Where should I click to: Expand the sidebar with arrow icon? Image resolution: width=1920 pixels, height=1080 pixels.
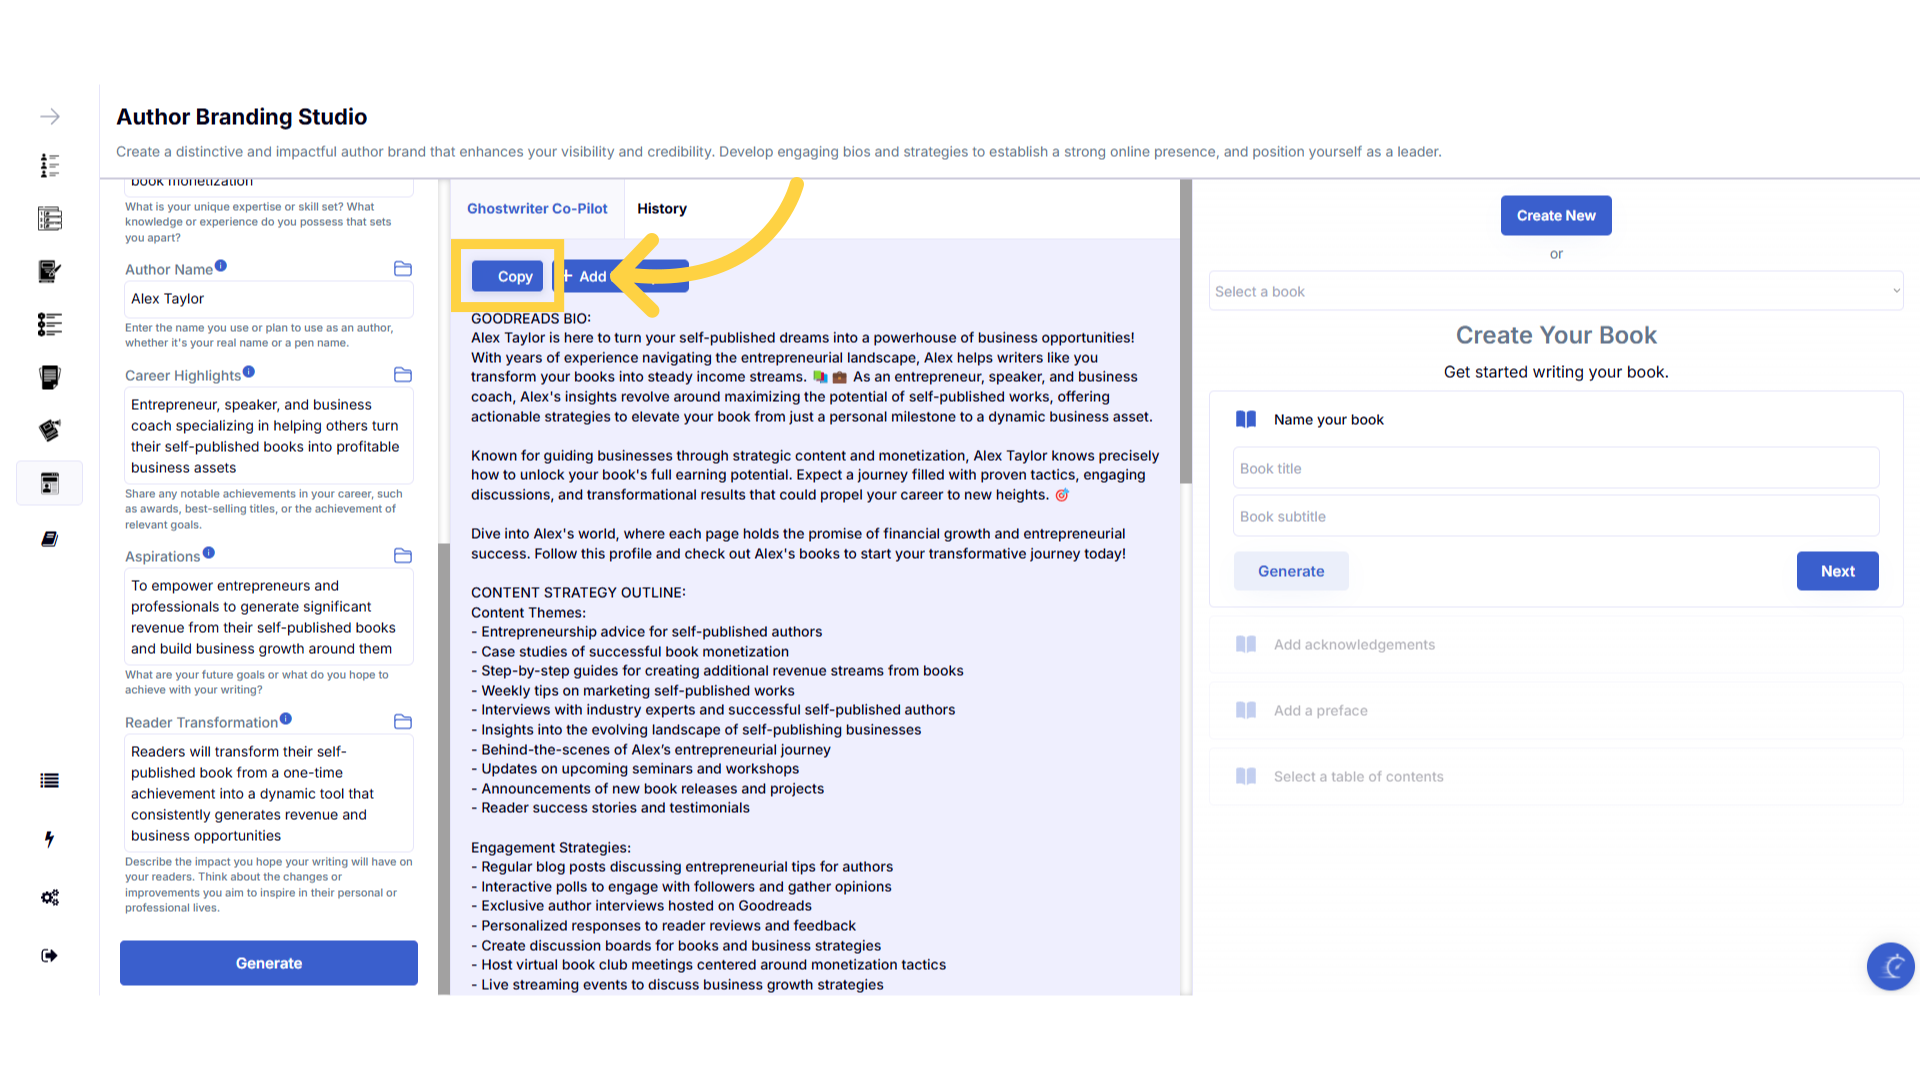click(49, 117)
